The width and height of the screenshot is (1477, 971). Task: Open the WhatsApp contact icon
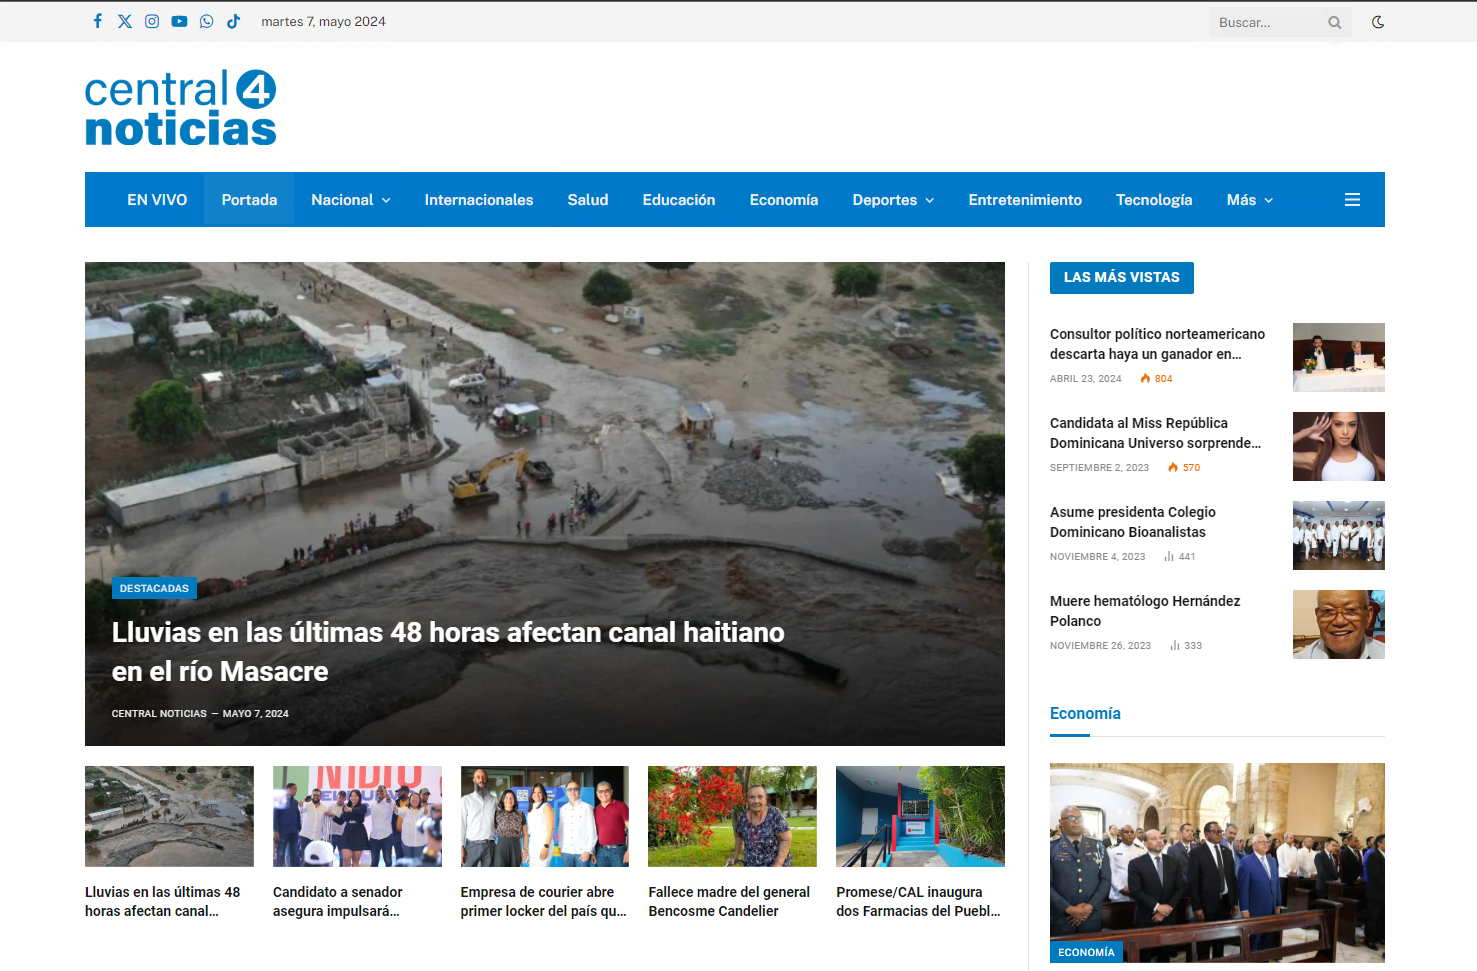(206, 20)
